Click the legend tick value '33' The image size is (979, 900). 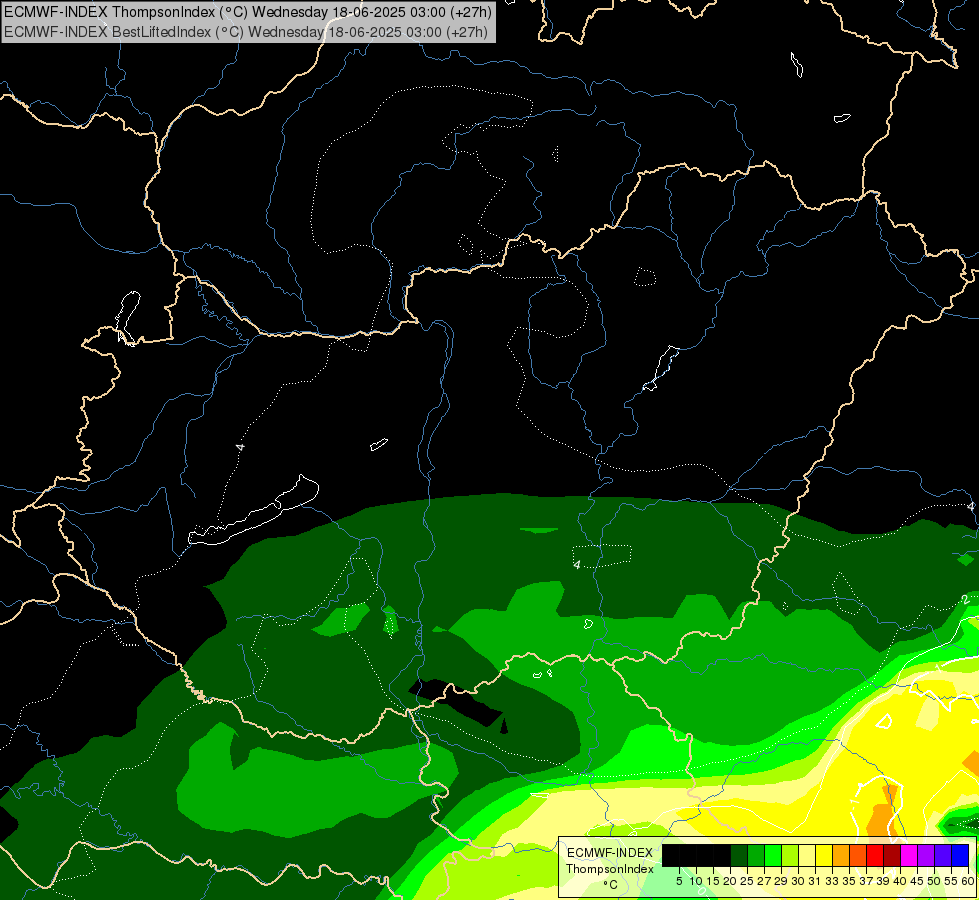coord(832,881)
